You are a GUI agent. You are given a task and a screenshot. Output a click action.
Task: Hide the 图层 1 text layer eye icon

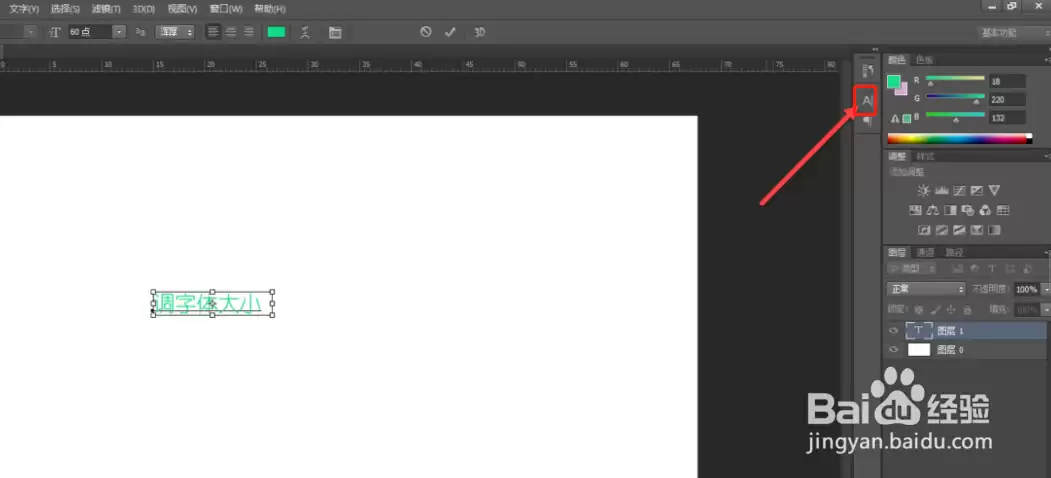pos(893,331)
